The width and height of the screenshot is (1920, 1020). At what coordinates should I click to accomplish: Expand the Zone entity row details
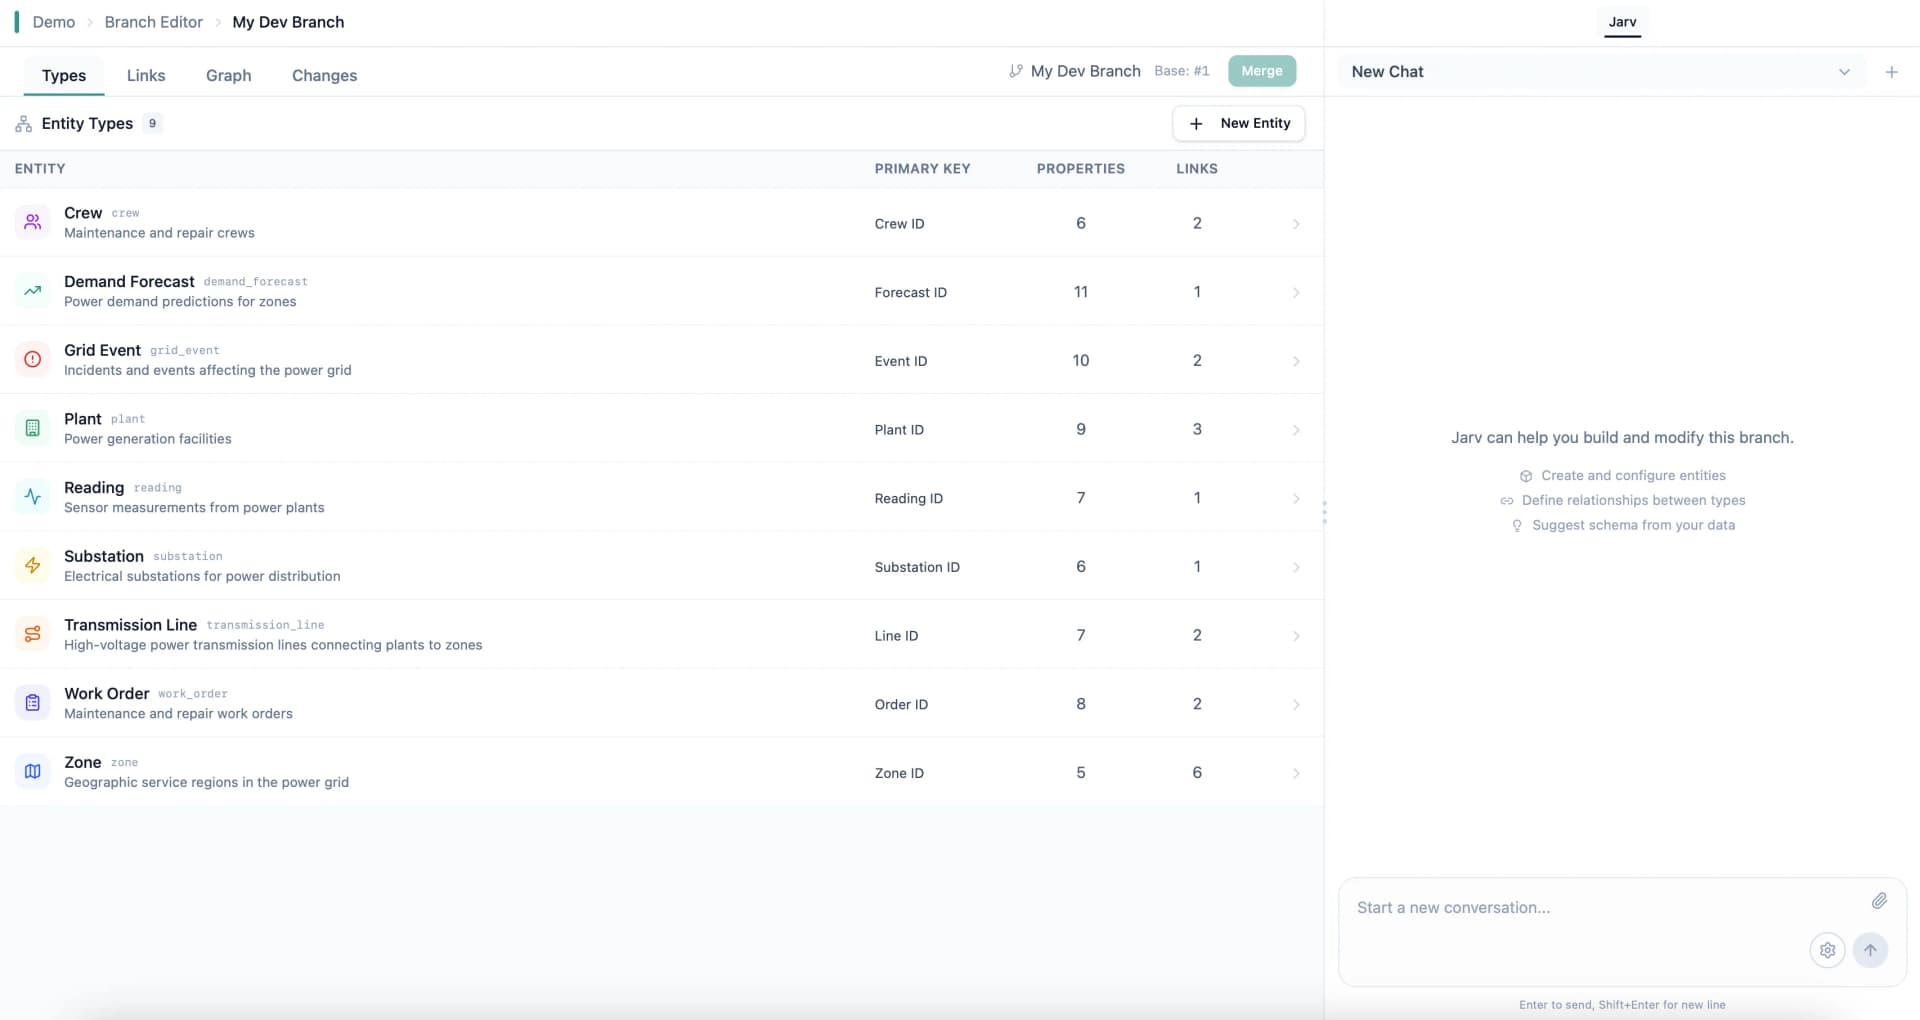click(1296, 773)
